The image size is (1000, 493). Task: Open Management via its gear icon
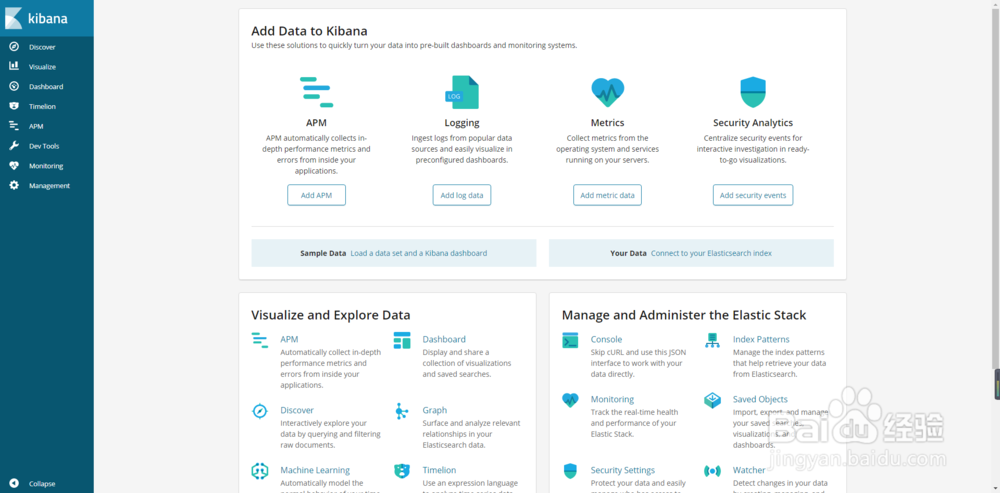(14, 186)
